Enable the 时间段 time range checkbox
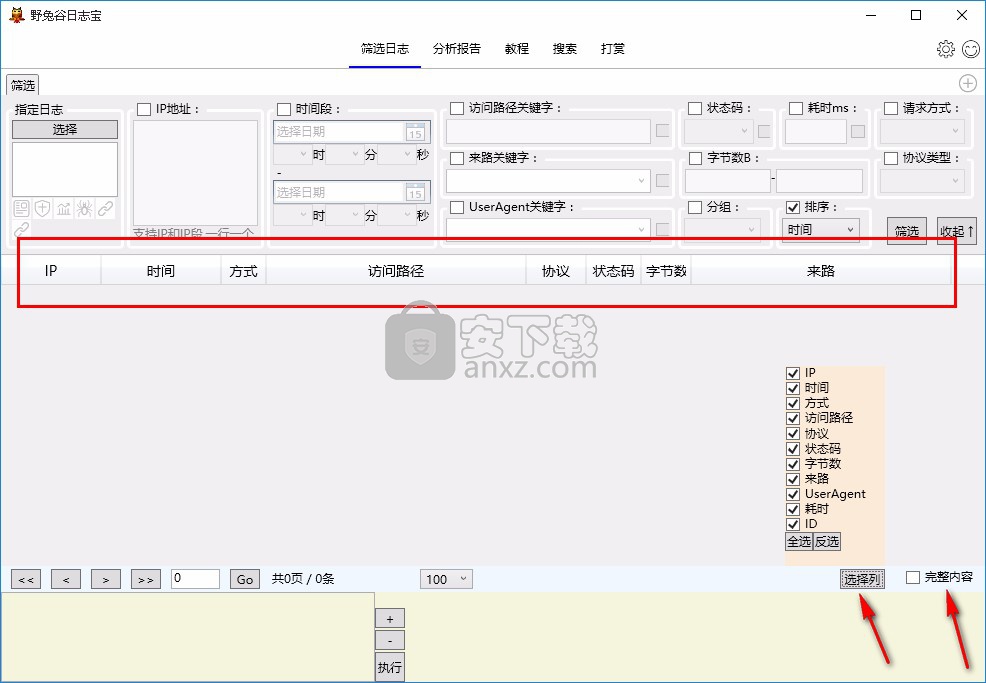The height and width of the screenshot is (683, 986). coord(284,109)
